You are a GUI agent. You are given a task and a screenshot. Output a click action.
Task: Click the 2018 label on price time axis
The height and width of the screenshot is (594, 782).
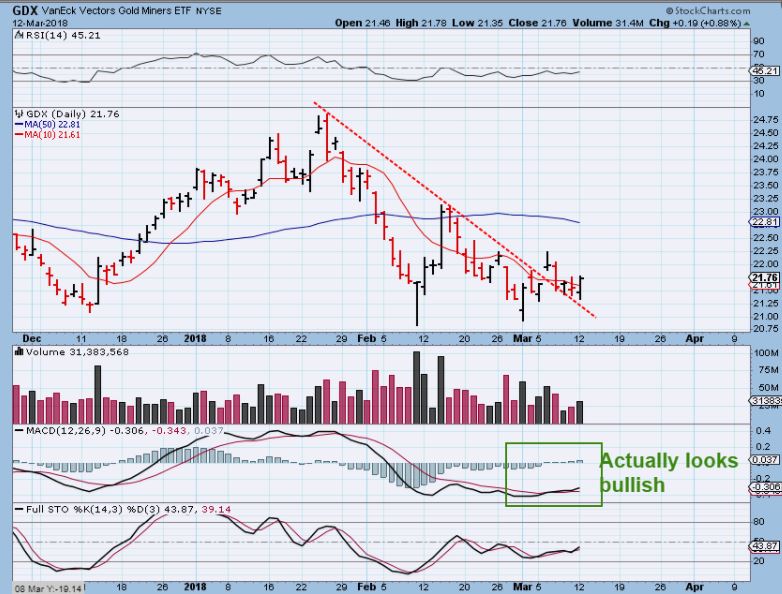(x=195, y=338)
